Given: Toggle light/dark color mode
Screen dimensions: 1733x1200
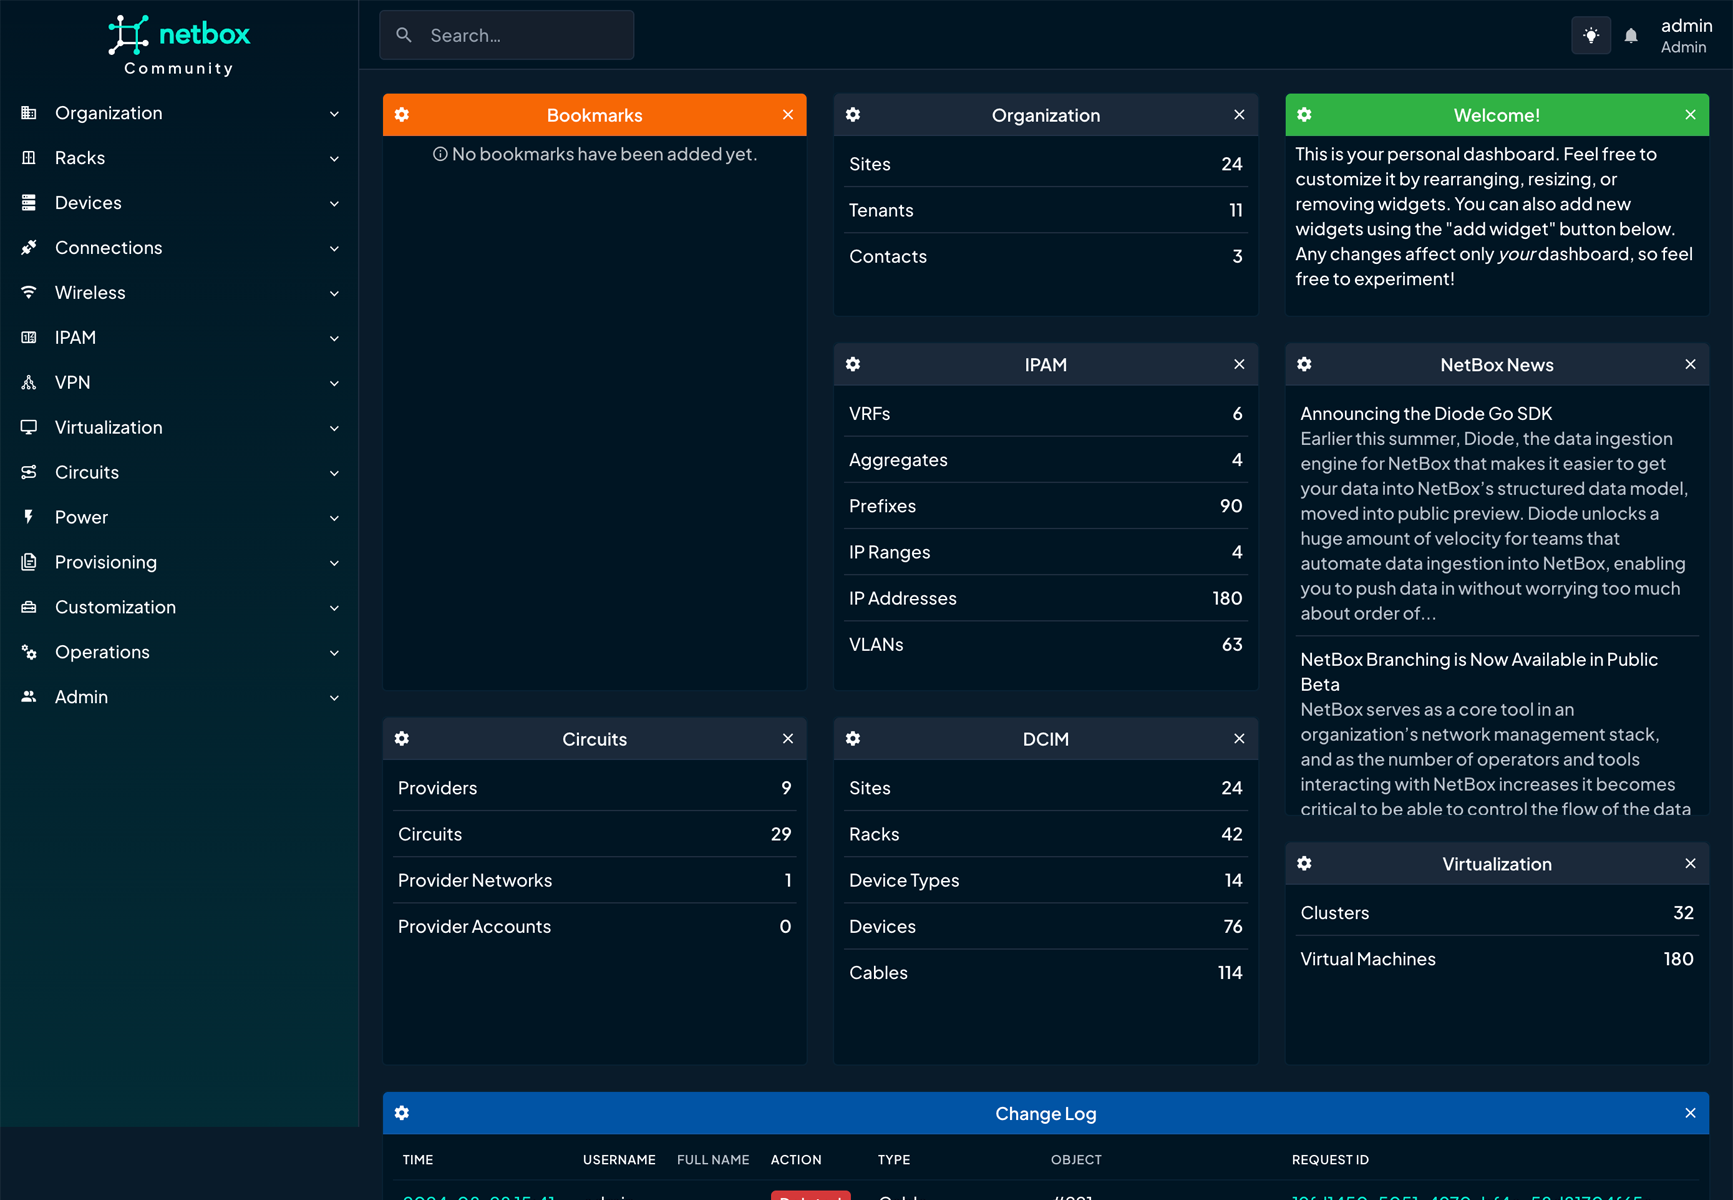Looking at the screenshot, I should point(1591,36).
